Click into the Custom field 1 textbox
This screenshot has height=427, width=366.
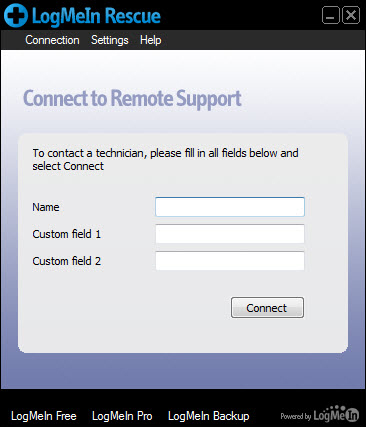(x=230, y=234)
